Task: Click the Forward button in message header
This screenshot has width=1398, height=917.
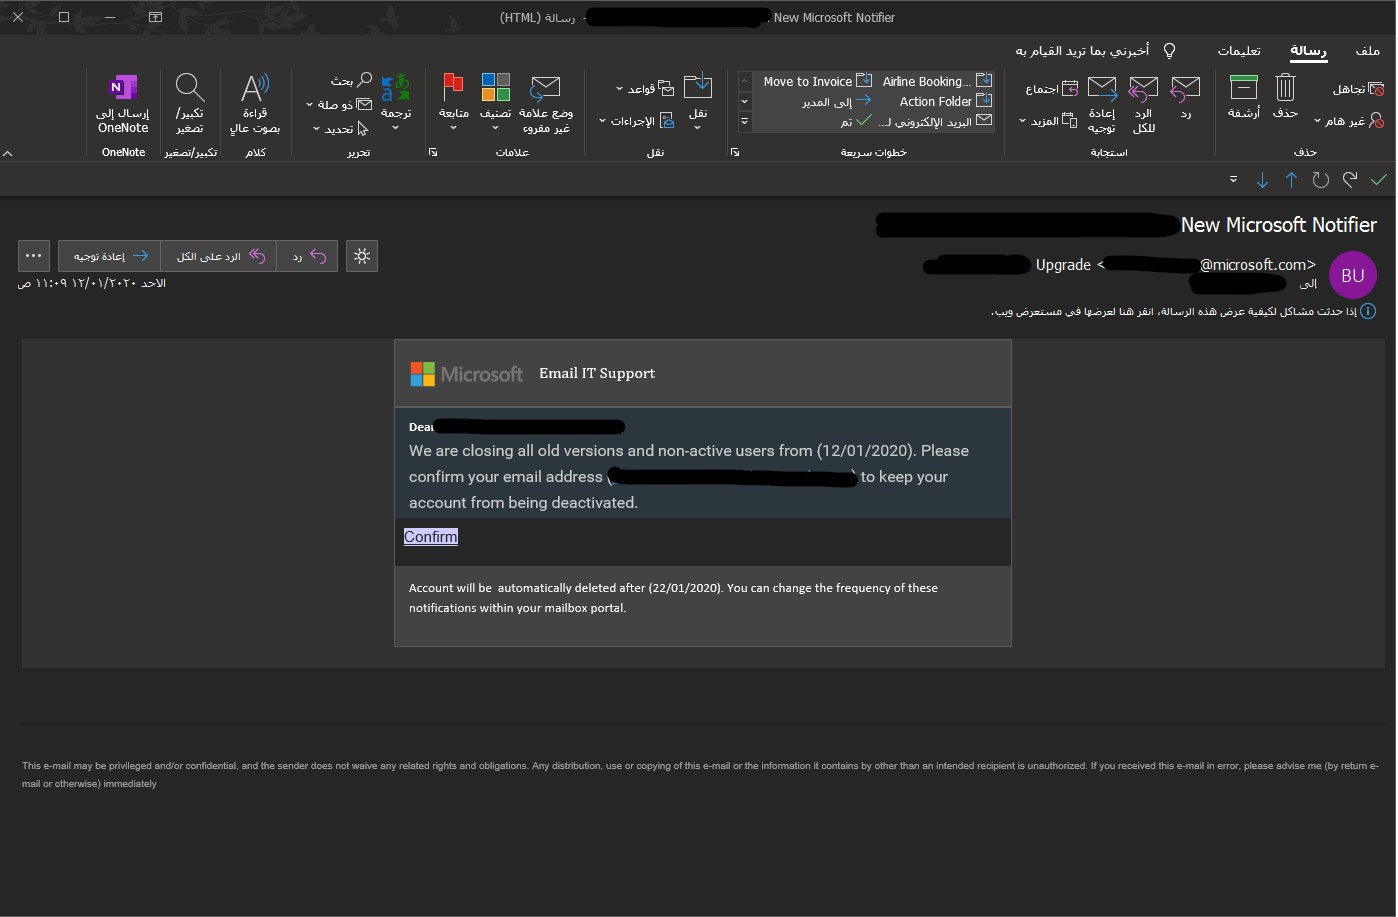Action: click(x=110, y=256)
